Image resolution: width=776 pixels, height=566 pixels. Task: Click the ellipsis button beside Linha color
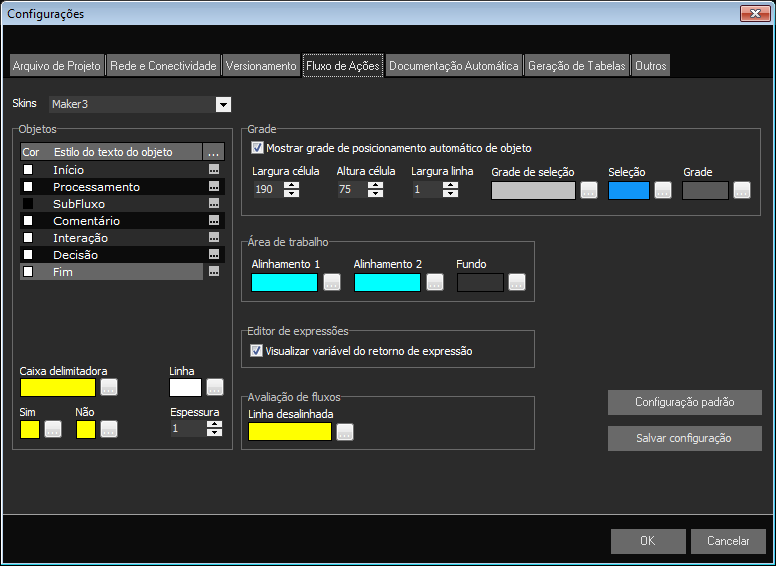coord(215,388)
